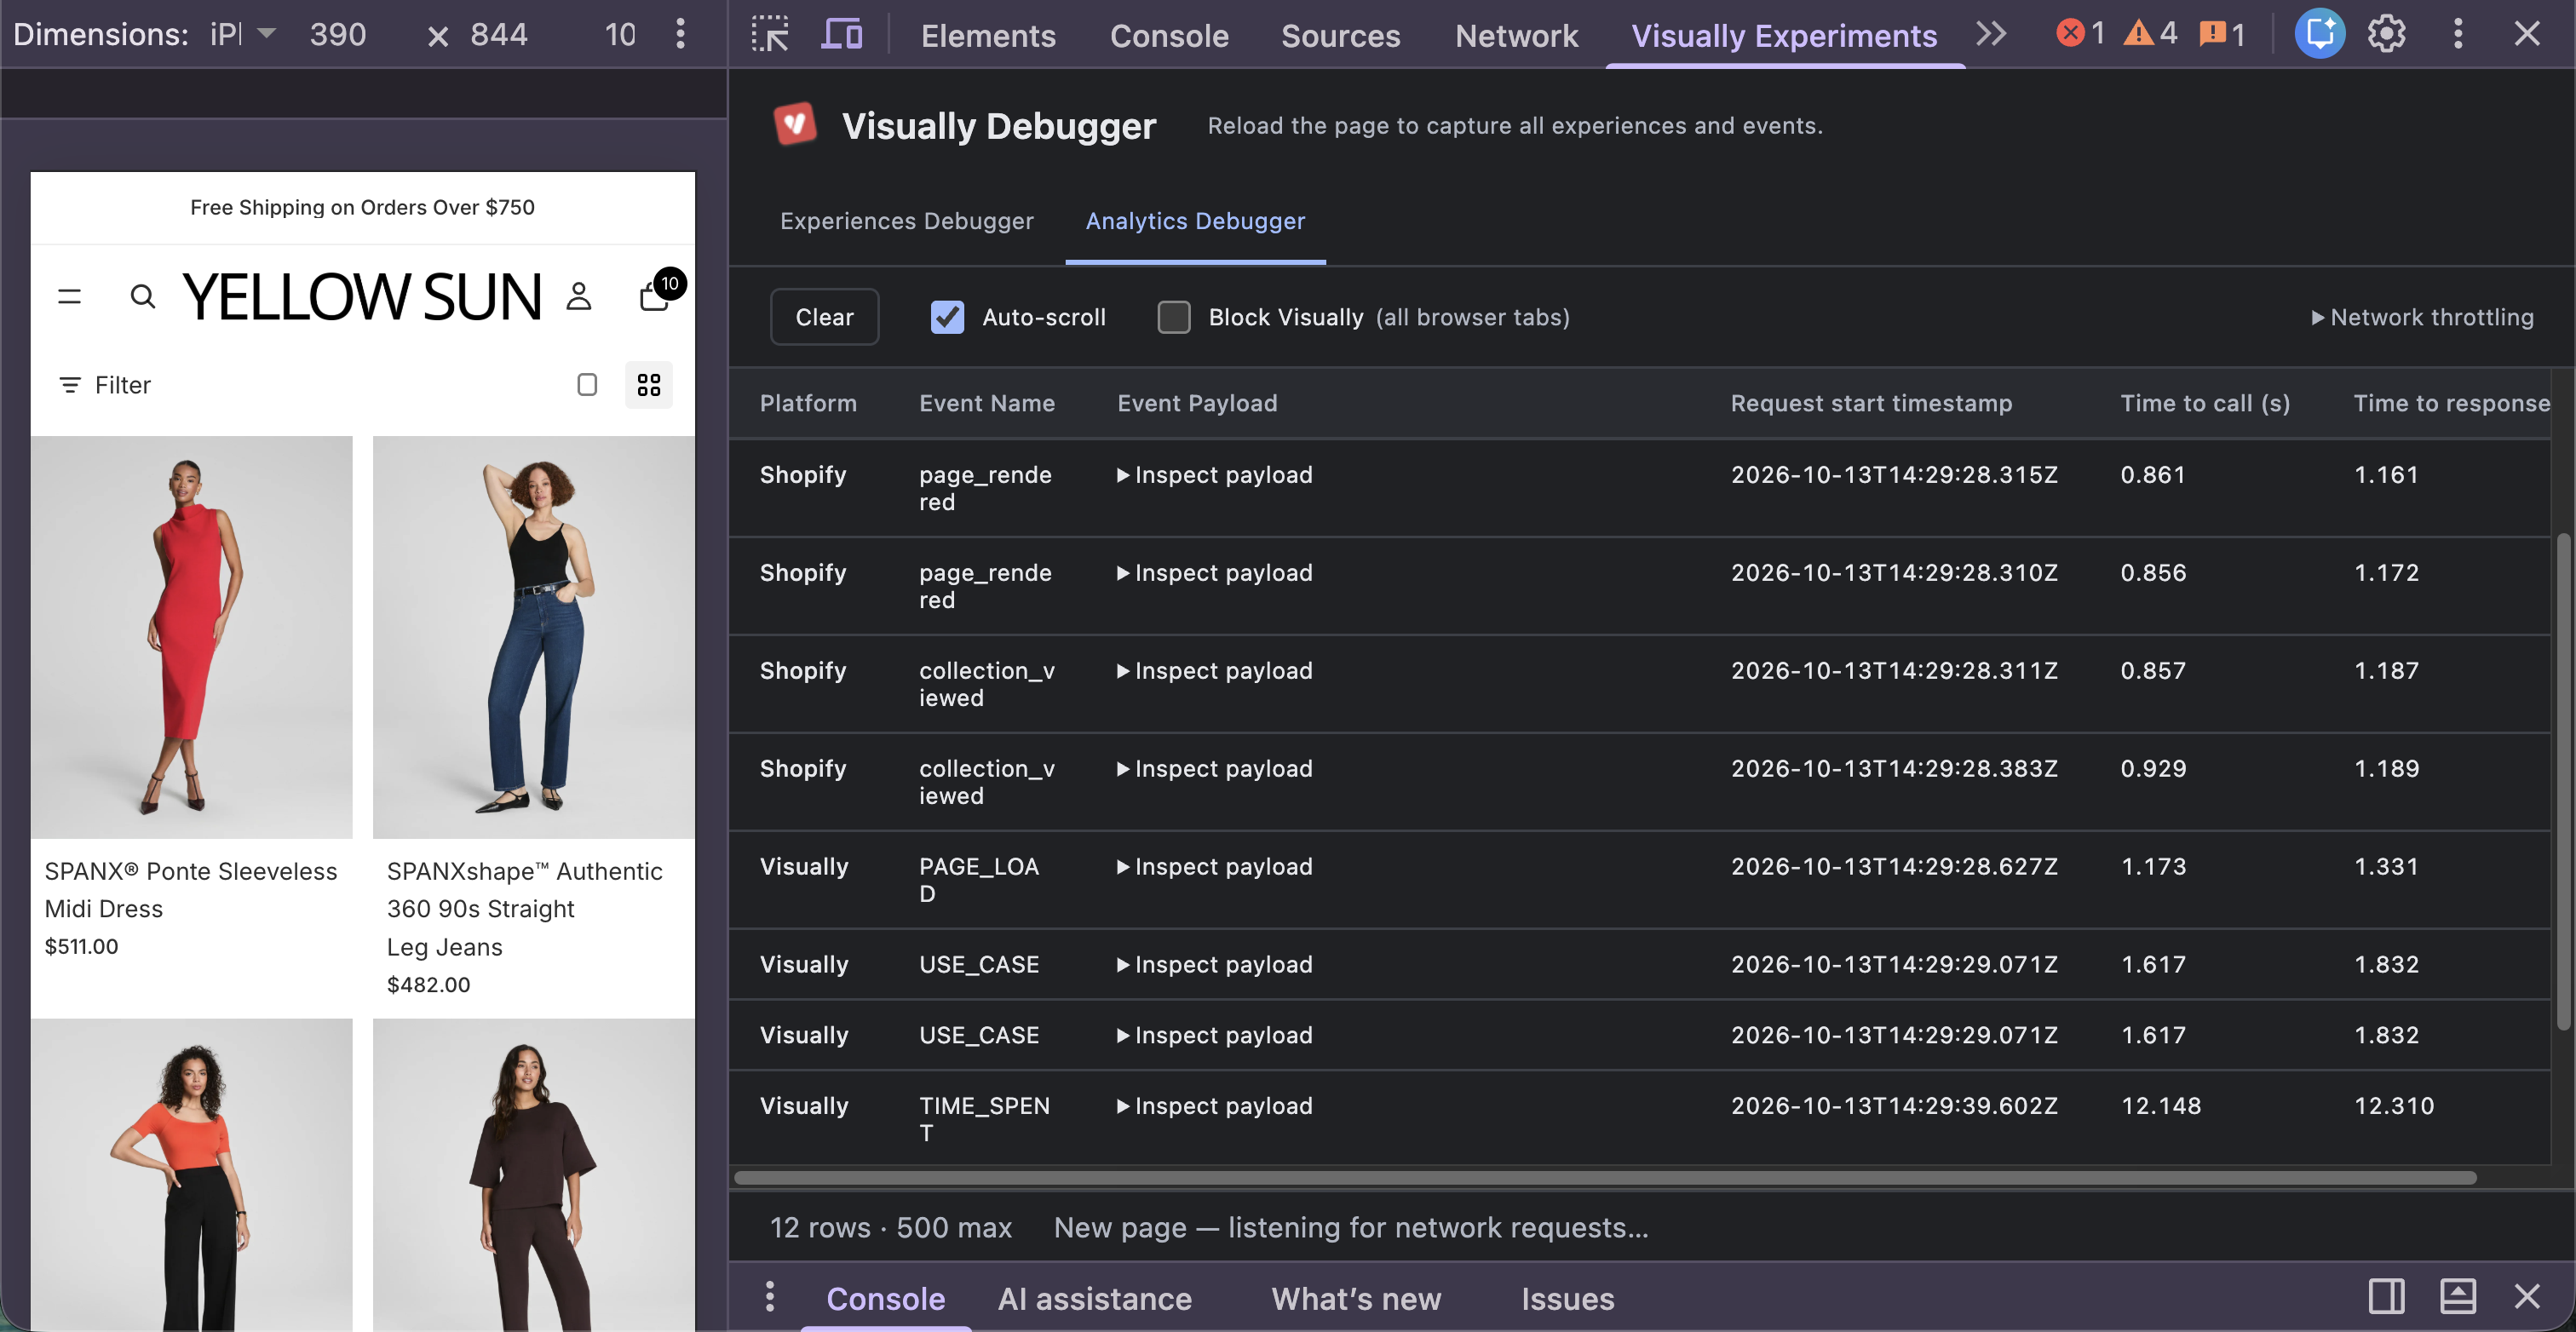
Task: Open DevTools three-dot customize menu
Action: click(2457, 34)
